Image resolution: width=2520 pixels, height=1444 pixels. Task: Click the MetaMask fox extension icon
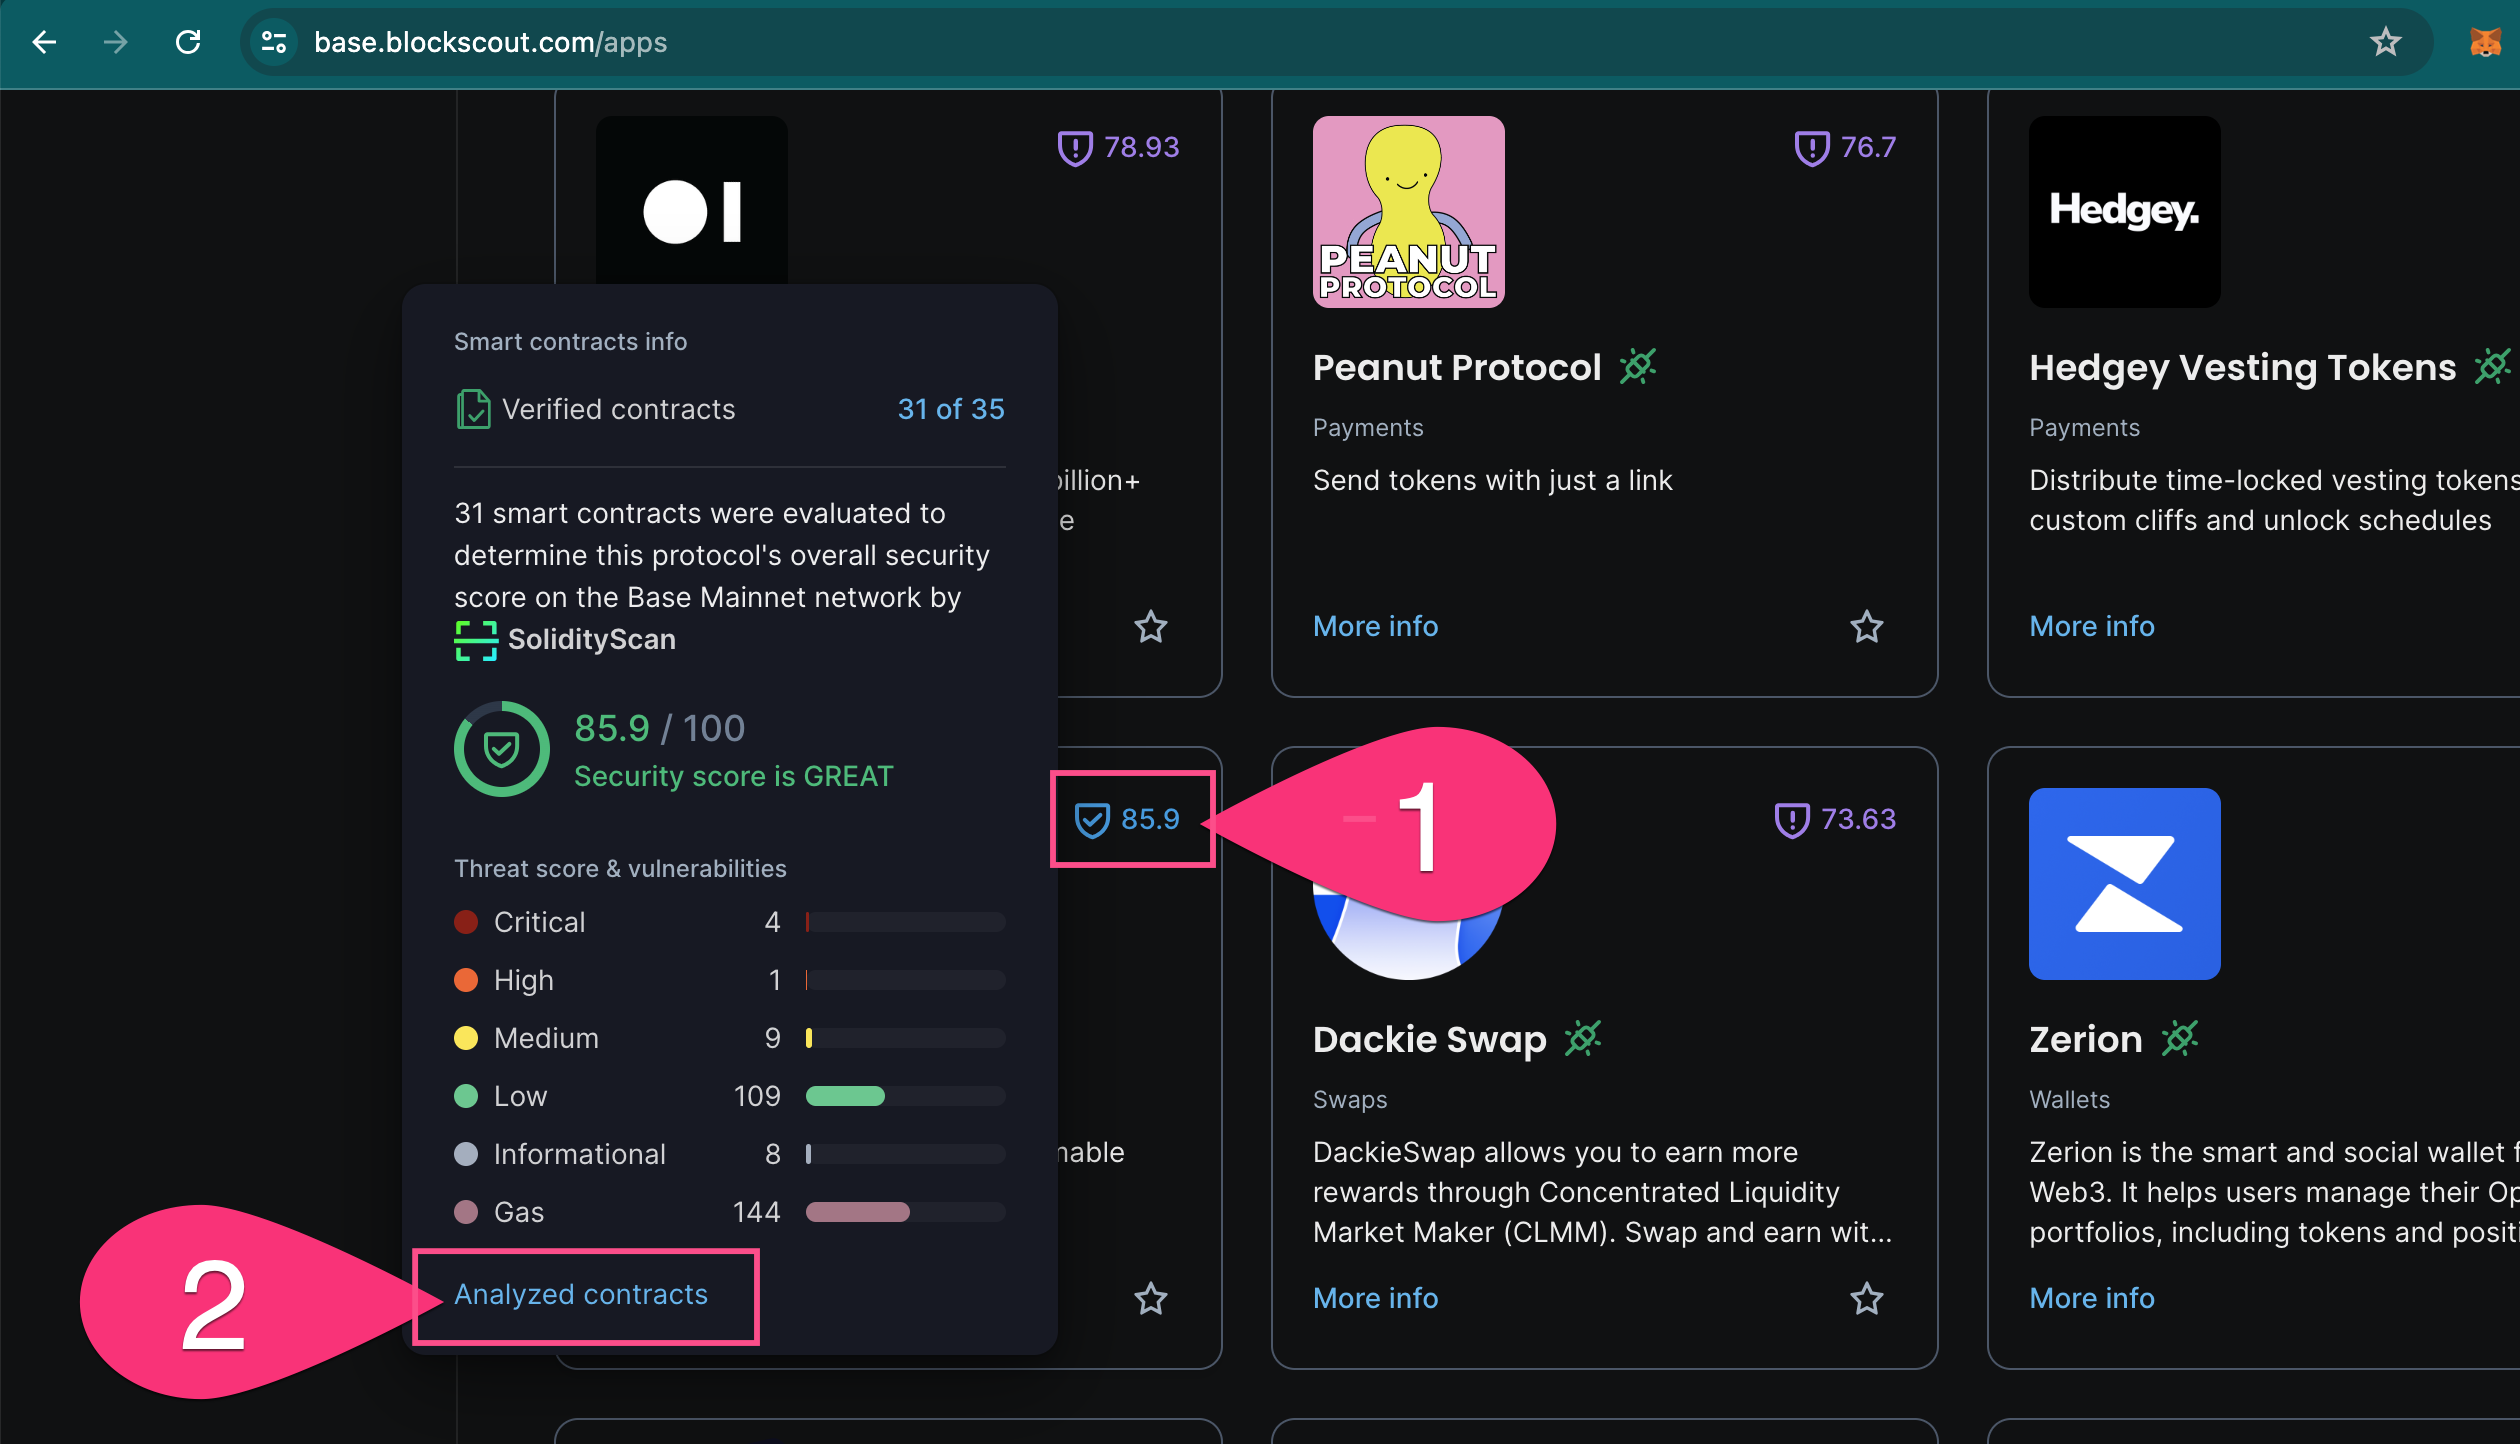[x=2484, y=42]
